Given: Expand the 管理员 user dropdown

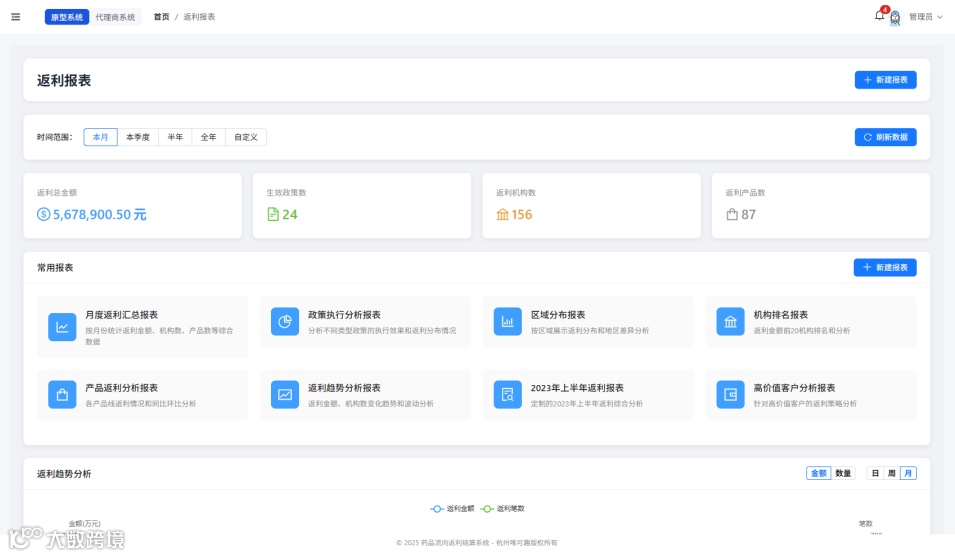Looking at the screenshot, I should pos(926,17).
